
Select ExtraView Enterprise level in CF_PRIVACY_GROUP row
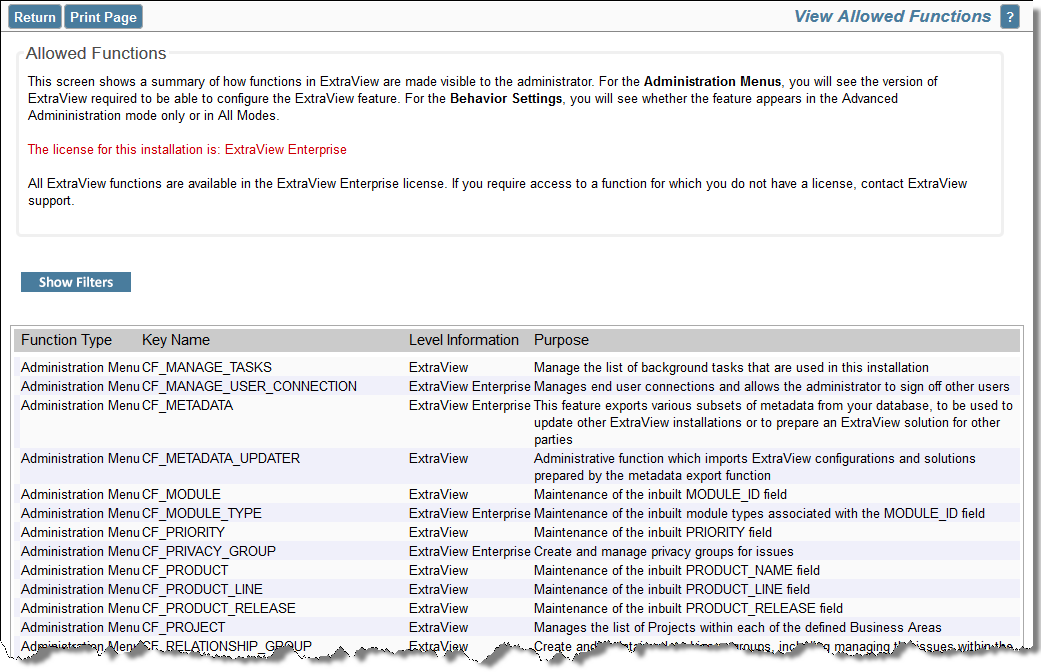point(469,551)
